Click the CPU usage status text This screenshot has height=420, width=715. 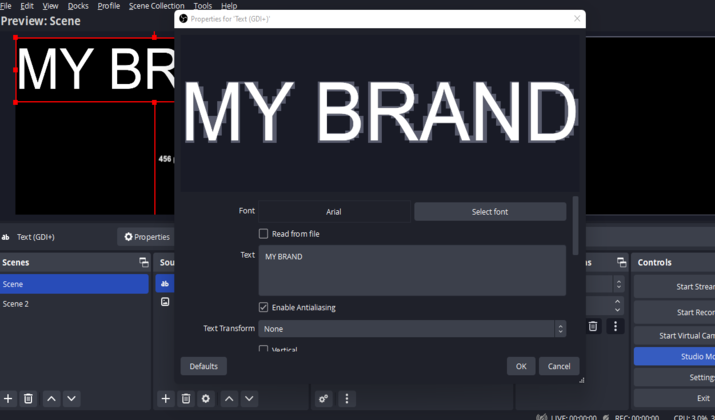[694, 417]
